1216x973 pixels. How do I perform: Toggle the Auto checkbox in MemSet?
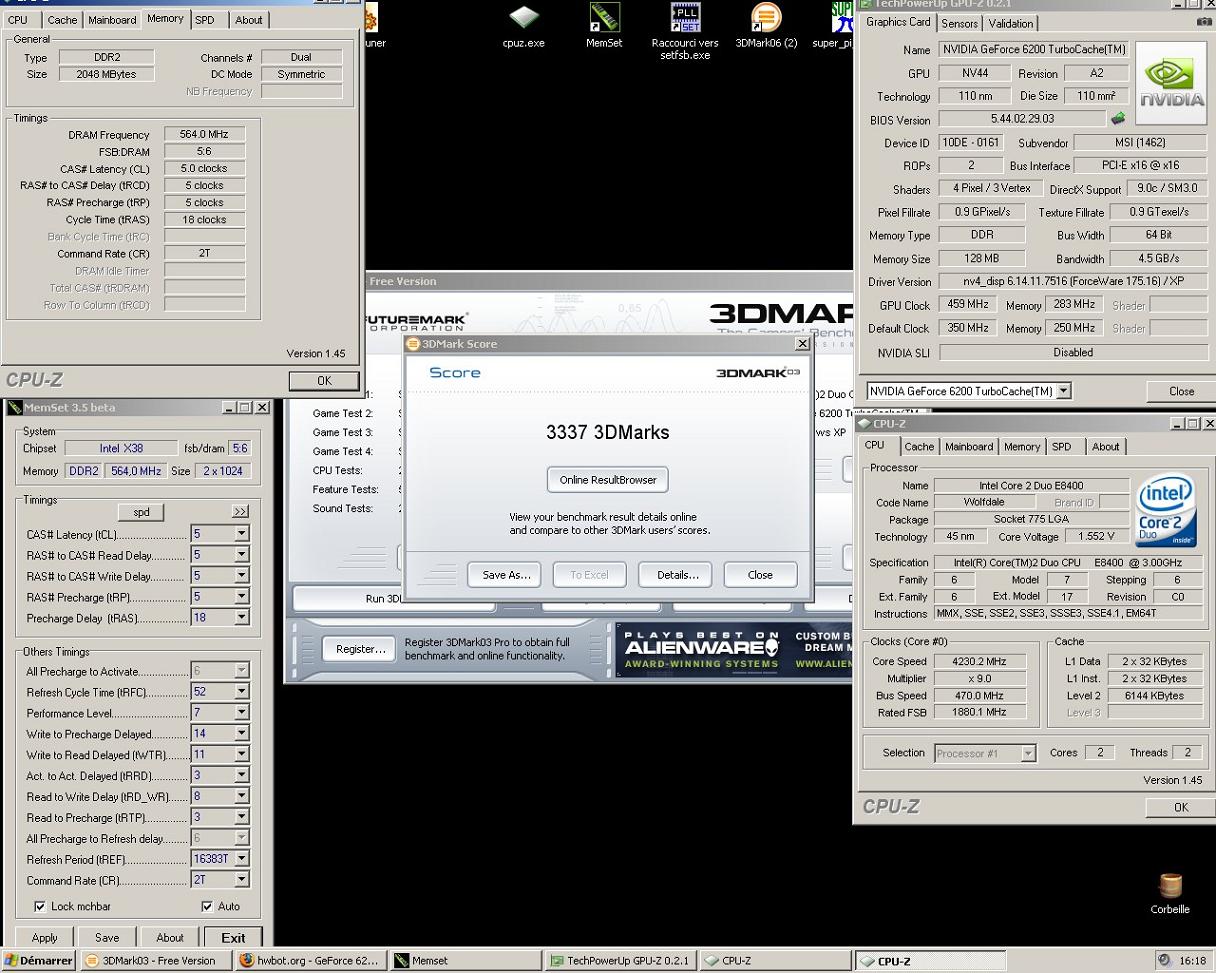(207, 906)
